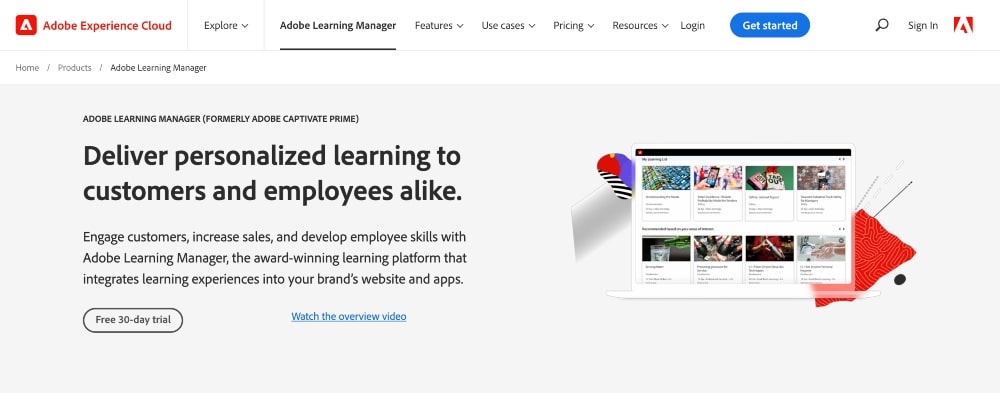The image size is (1000, 393).
Task: Start the Free 30-day trial
Action: 133,320
